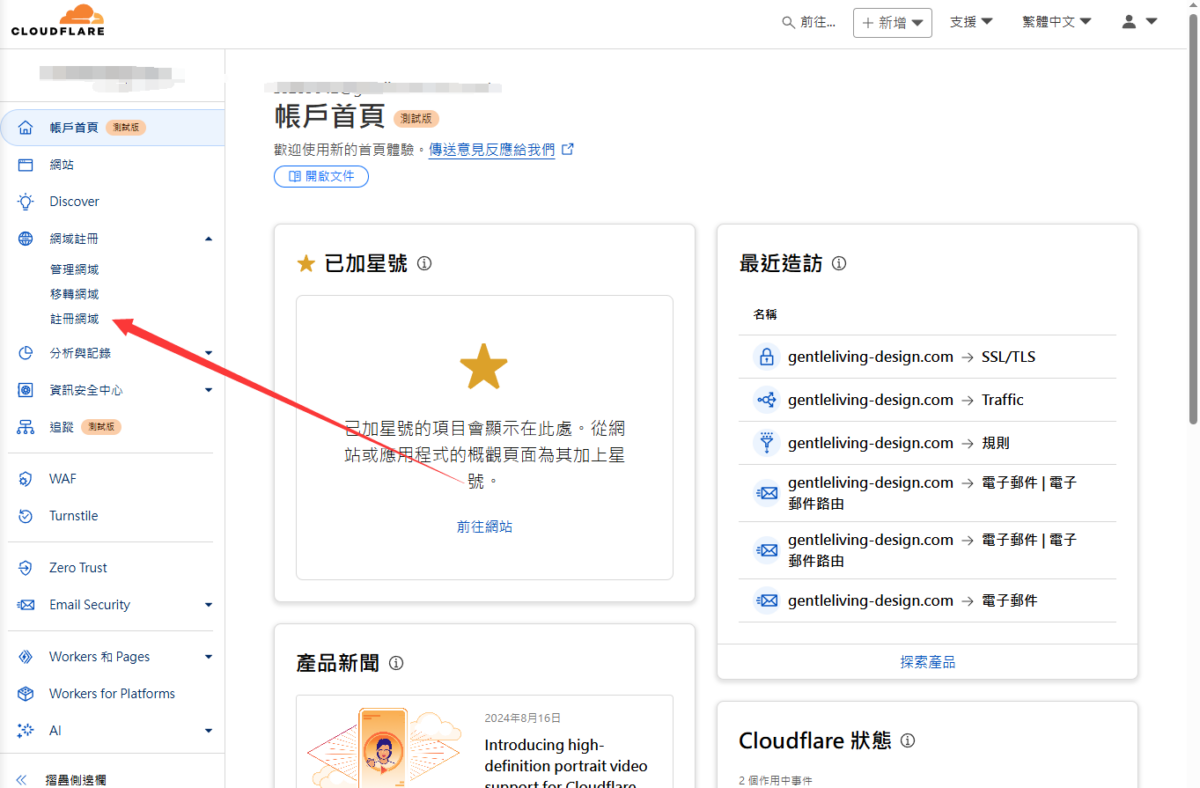The image size is (1200, 788).
Task: Click the 探索產品 link
Action: 927,662
